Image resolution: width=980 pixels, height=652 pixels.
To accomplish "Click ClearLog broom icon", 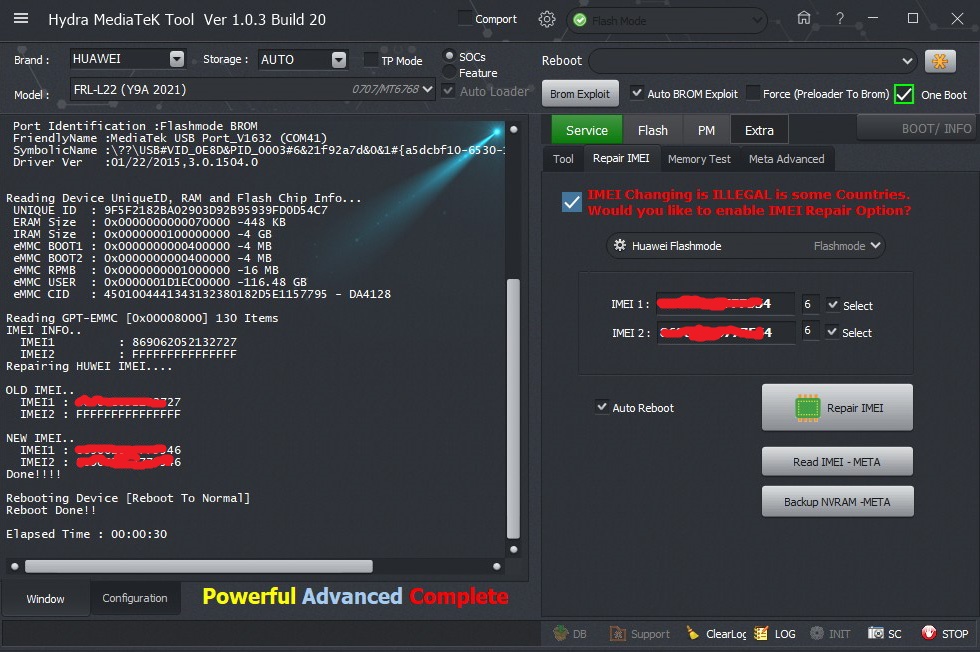I will click(x=692, y=633).
